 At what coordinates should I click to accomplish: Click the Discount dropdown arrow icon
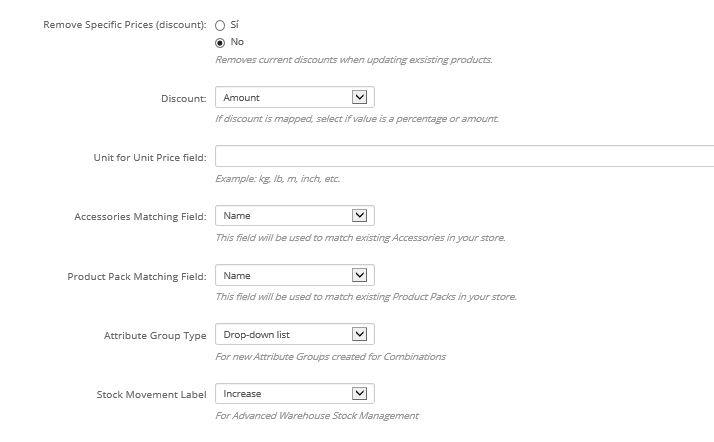point(359,97)
